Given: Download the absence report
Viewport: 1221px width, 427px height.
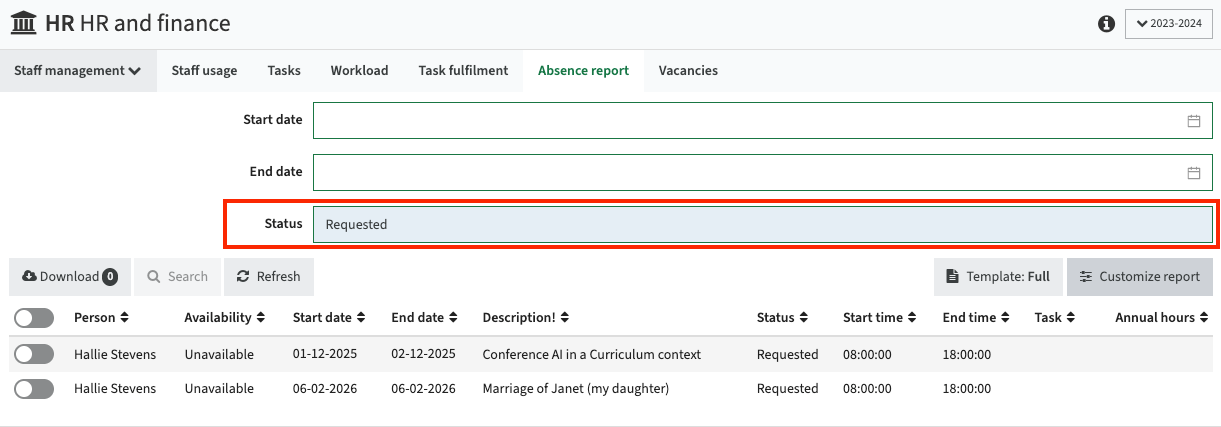Looking at the screenshot, I should point(69,277).
